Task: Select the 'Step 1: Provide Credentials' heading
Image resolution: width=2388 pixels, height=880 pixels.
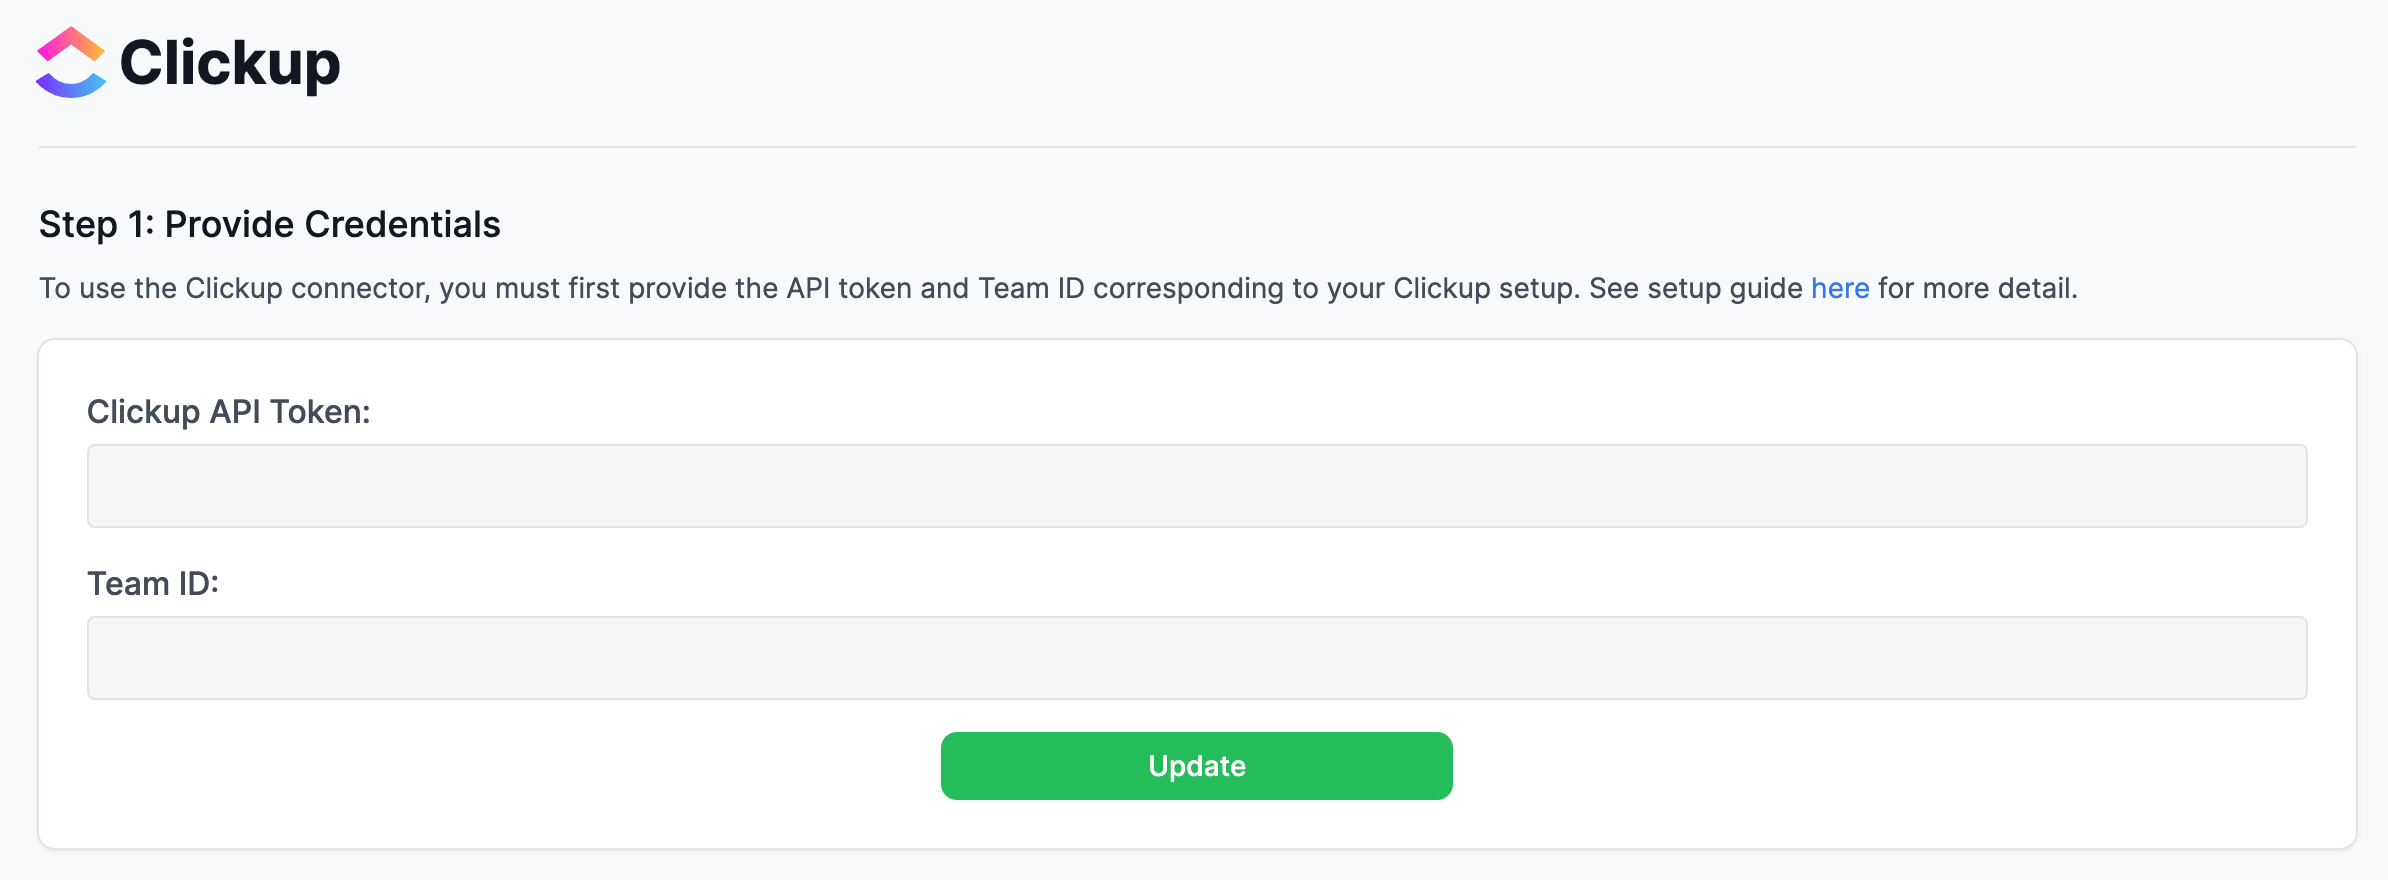Action: click(x=270, y=224)
